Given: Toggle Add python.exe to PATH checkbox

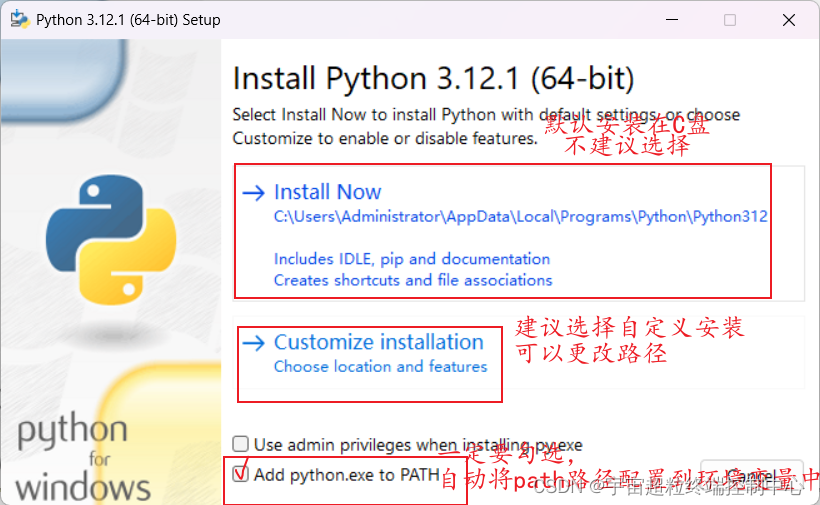Looking at the screenshot, I should coord(240,474).
